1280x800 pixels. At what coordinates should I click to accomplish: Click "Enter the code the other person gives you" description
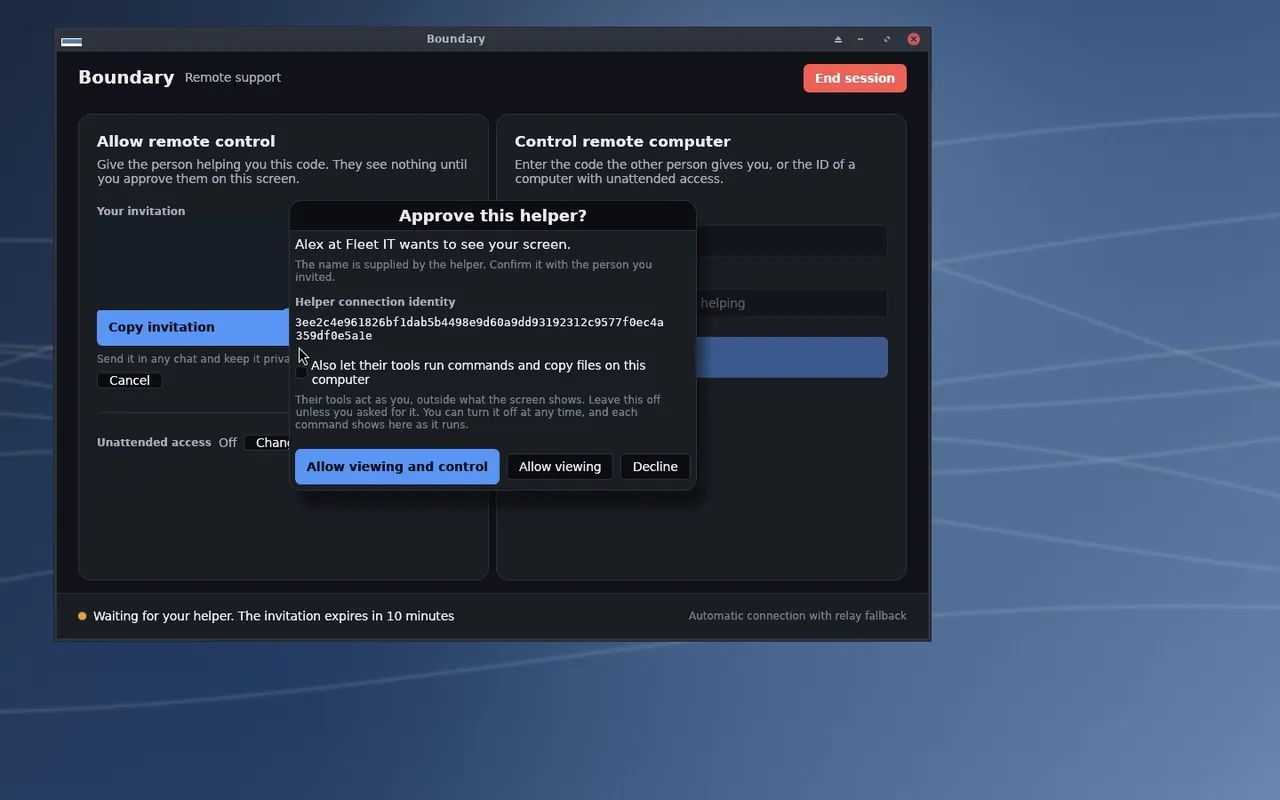(x=685, y=172)
